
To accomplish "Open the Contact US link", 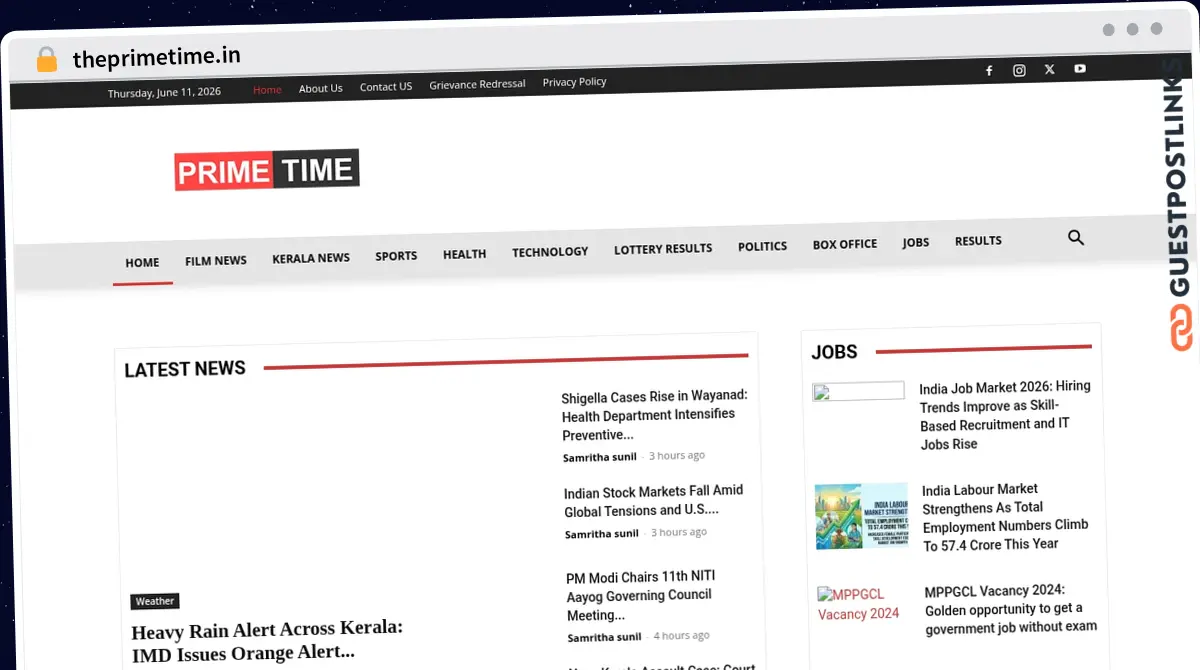I will pyautogui.click(x=386, y=87).
